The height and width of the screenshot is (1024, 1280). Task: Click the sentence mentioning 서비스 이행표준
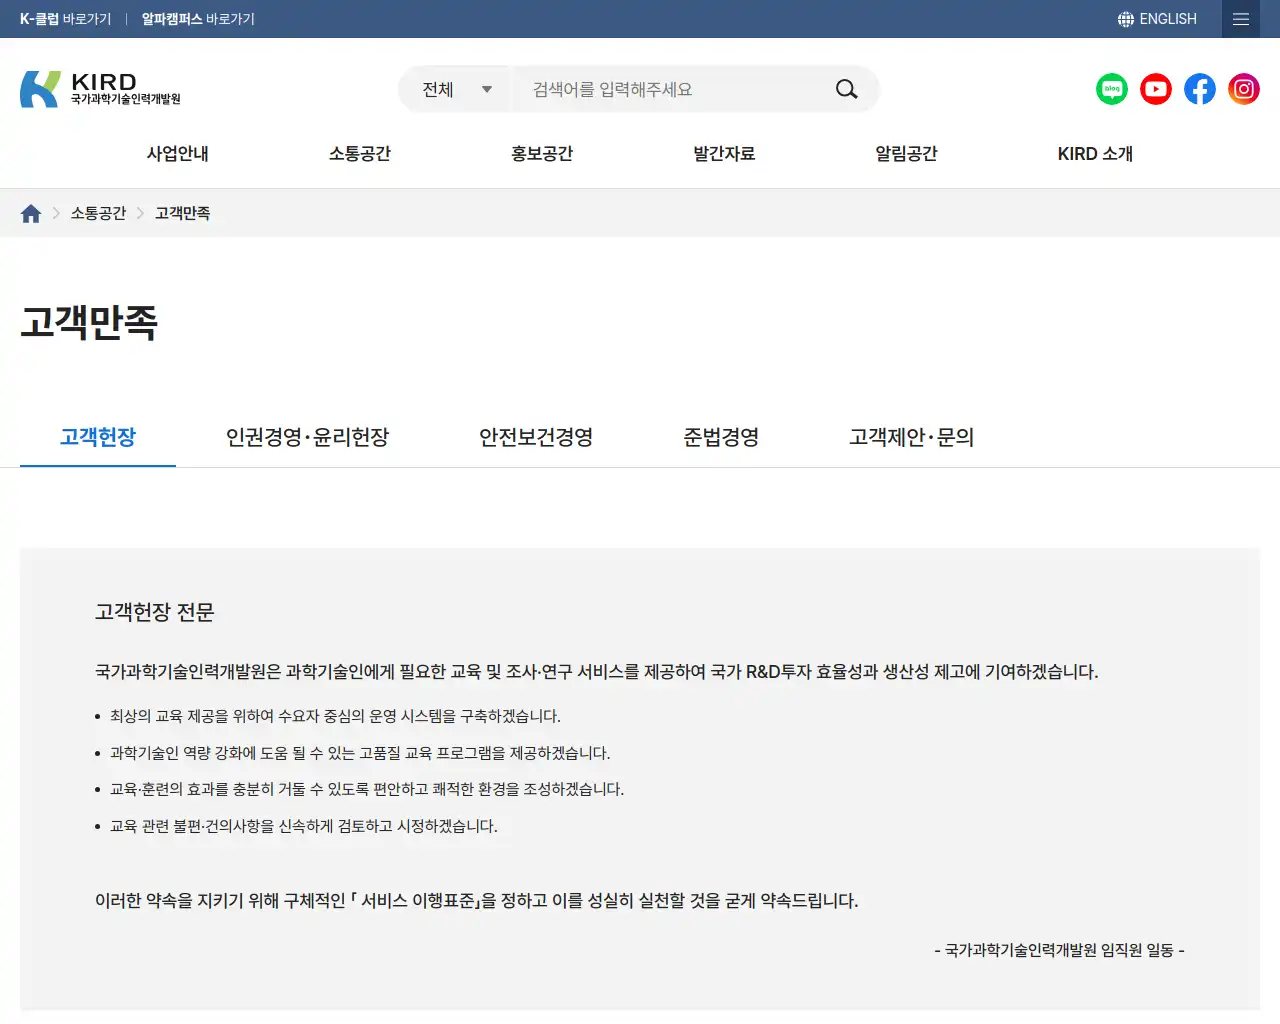tap(477, 901)
